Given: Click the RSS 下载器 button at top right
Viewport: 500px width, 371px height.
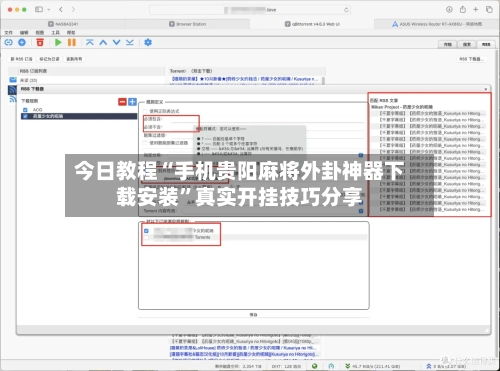Looking at the screenshot, I should click(x=471, y=59).
